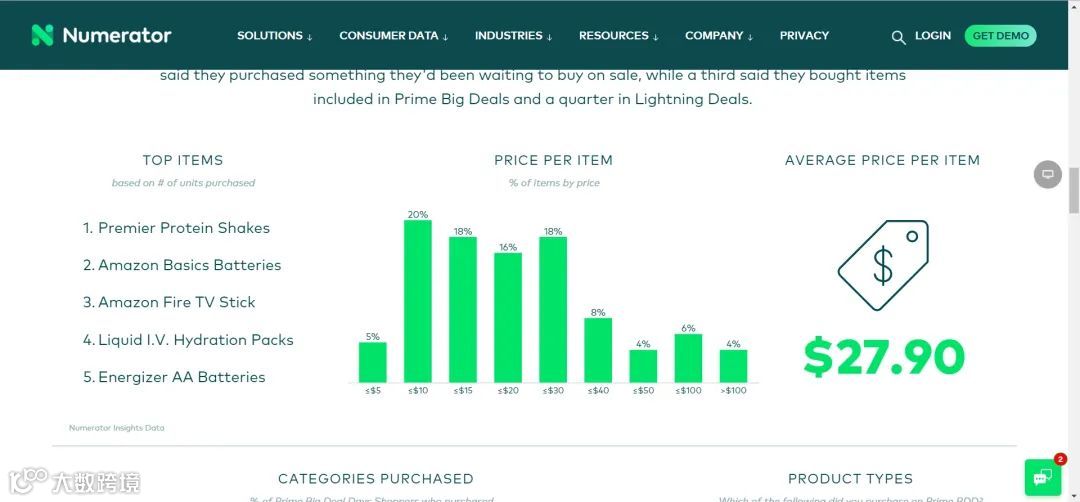Viewport: 1080px width, 502px height.
Task: Expand the Consumer Data dropdown
Action: (393, 36)
